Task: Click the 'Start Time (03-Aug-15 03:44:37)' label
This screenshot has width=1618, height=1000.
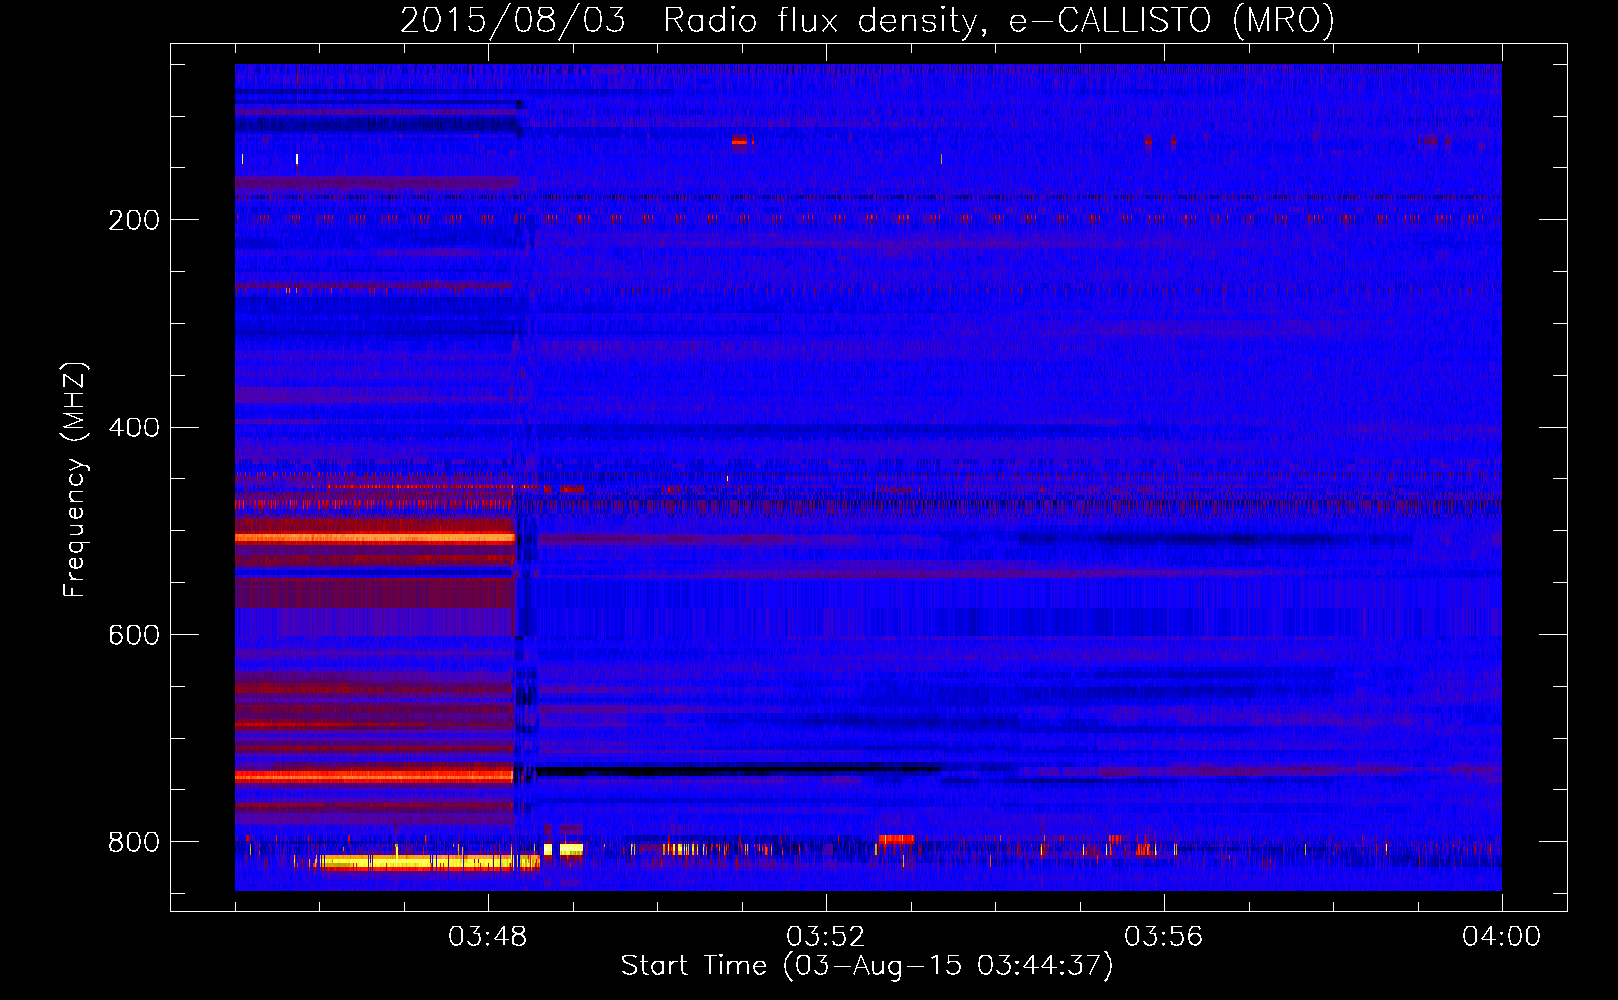Action: [867, 966]
